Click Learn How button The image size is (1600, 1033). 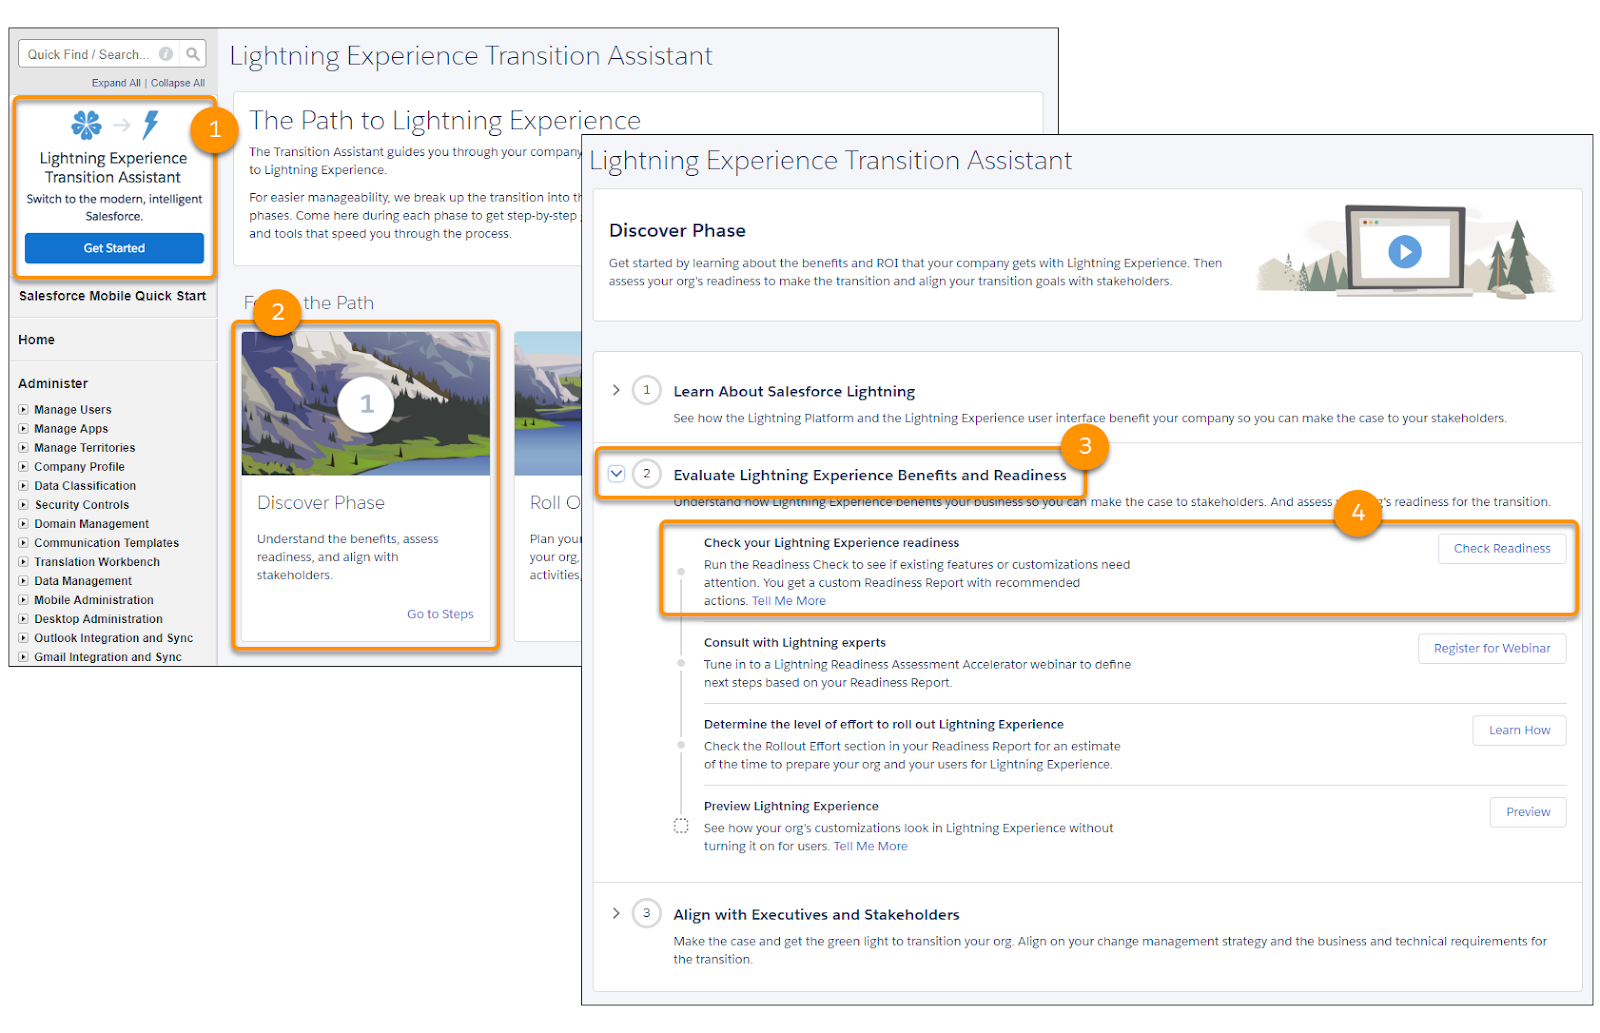click(x=1519, y=730)
